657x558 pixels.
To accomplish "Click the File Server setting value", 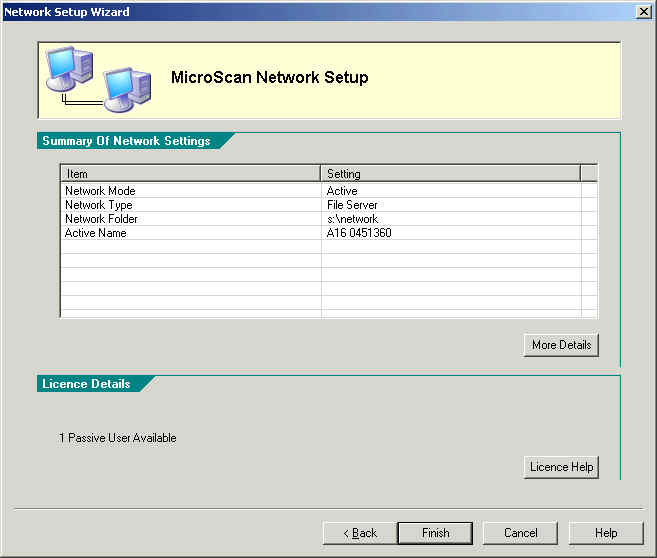I will coord(352,205).
